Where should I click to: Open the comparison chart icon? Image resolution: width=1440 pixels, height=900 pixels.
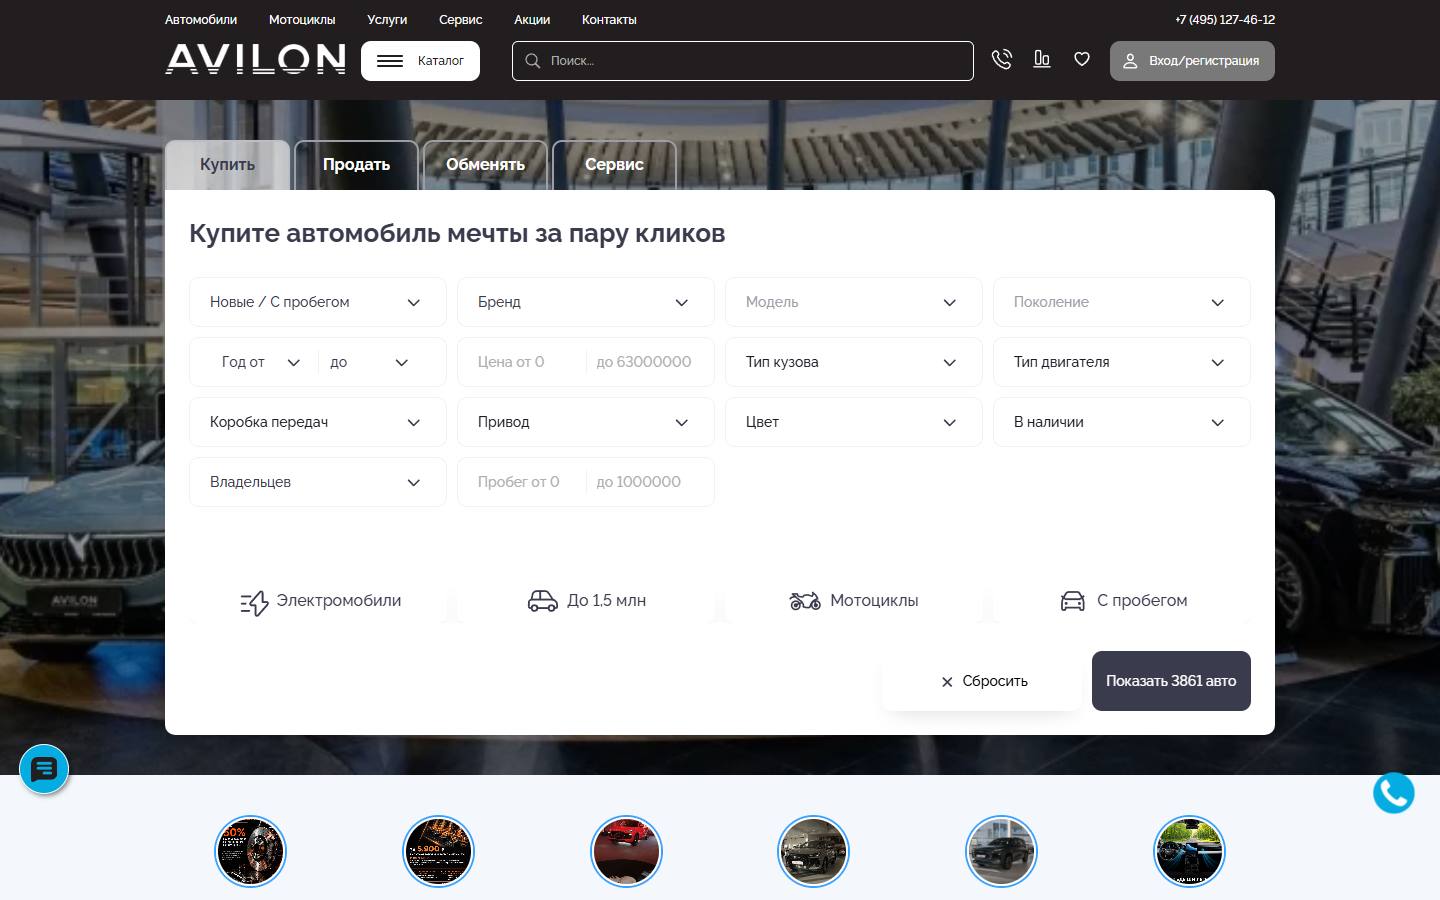[x=1041, y=60]
